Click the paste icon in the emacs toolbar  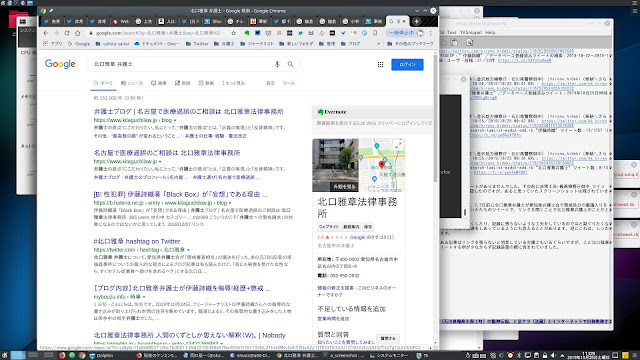click(x=454, y=42)
